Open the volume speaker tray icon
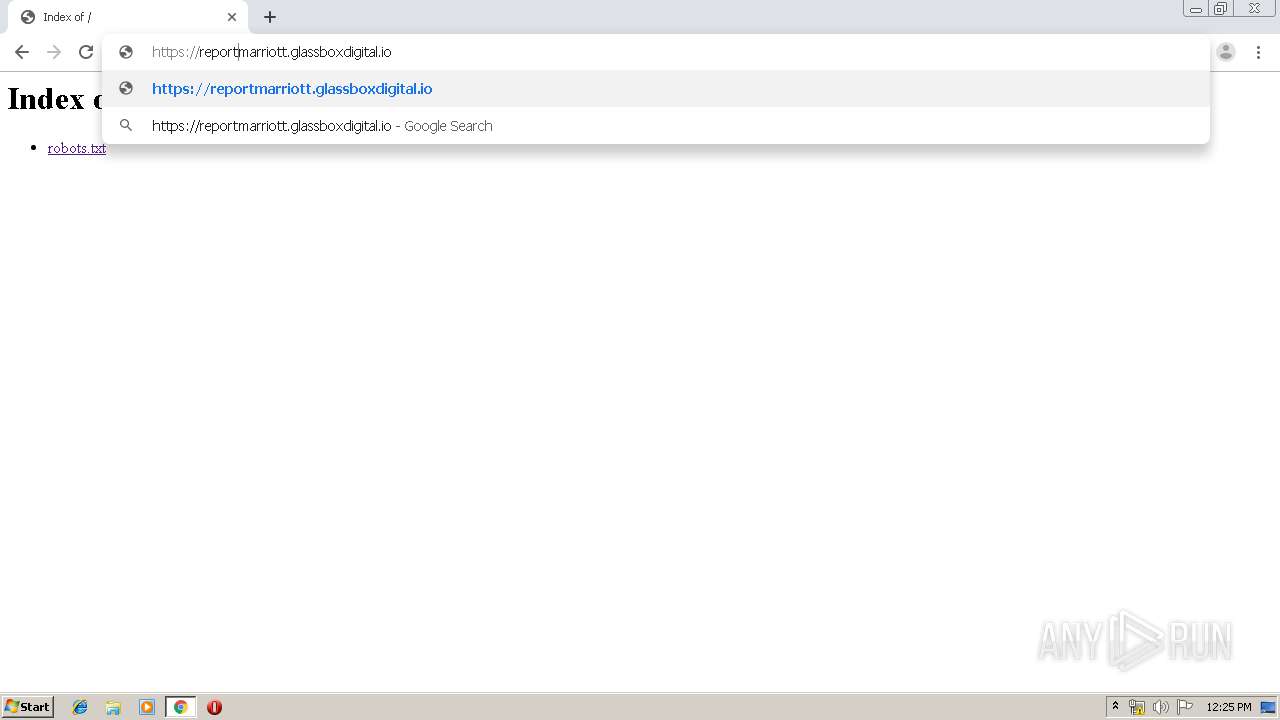This screenshot has height=720, width=1280. pyautogui.click(x=1161, y=707)
